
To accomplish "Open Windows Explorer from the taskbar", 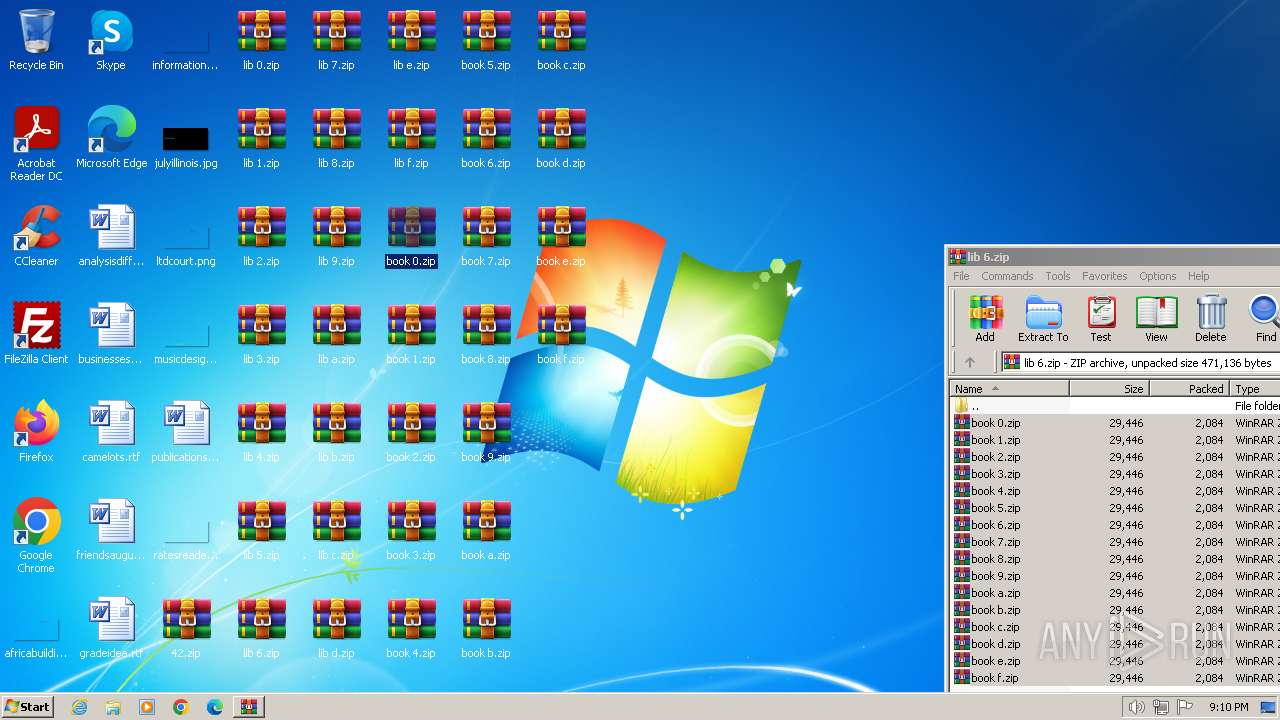I will click(113, 707).
